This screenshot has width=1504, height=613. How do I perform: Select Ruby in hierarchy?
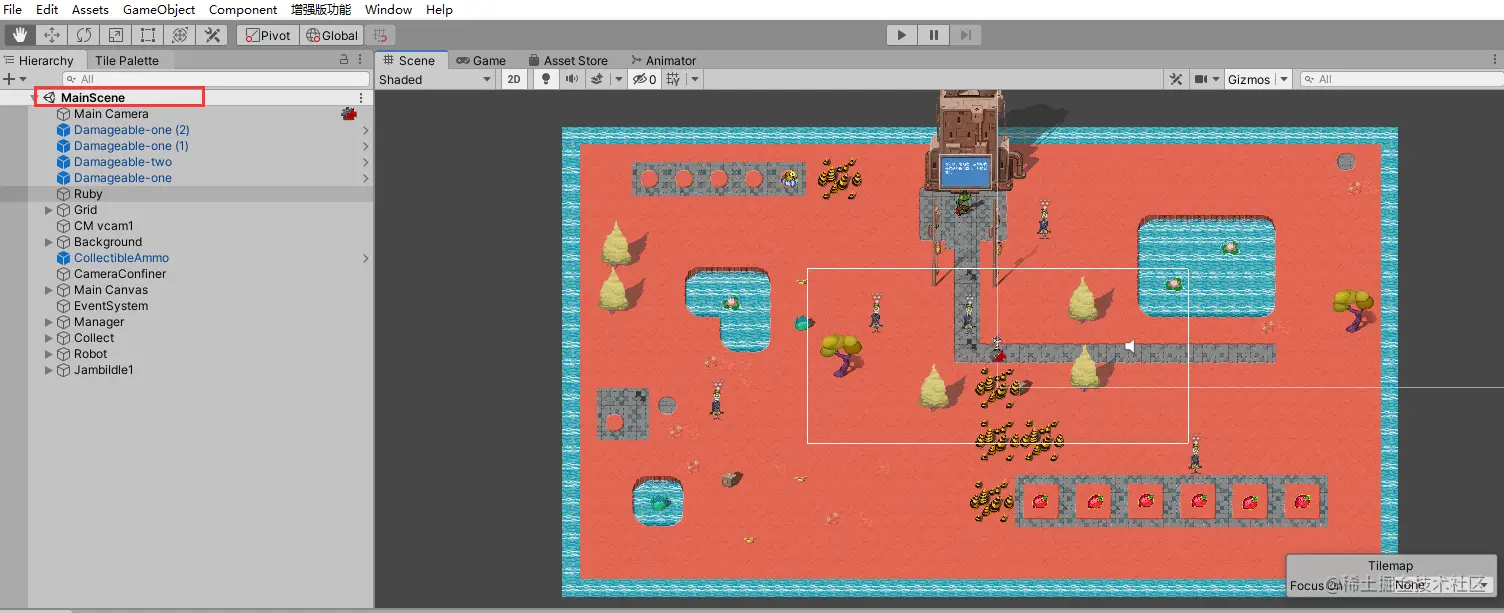click(x=88, y=194)
